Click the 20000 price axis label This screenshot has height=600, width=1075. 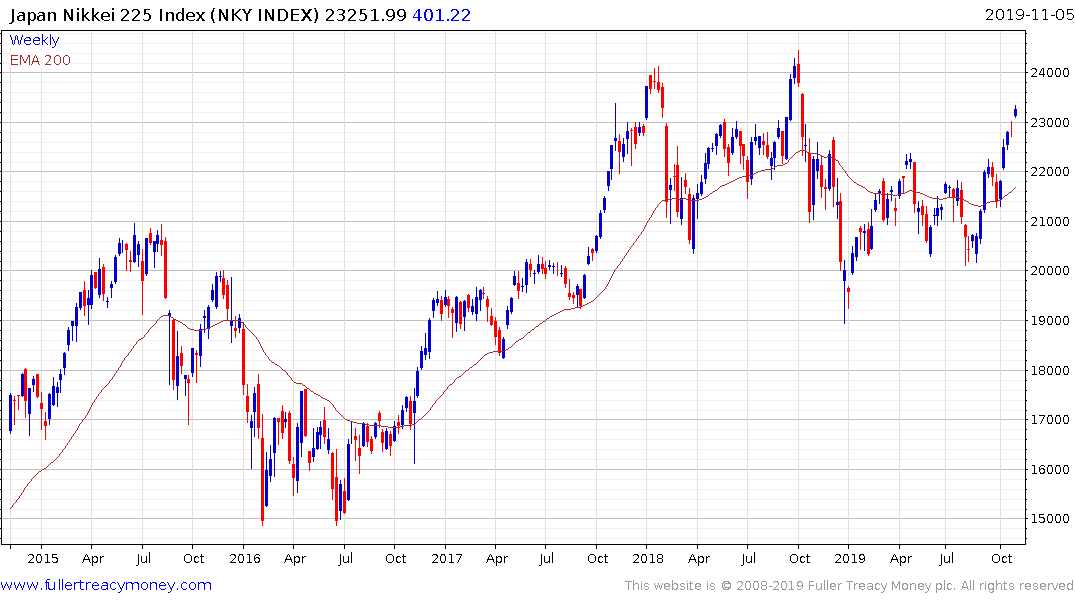(1050, 271)
